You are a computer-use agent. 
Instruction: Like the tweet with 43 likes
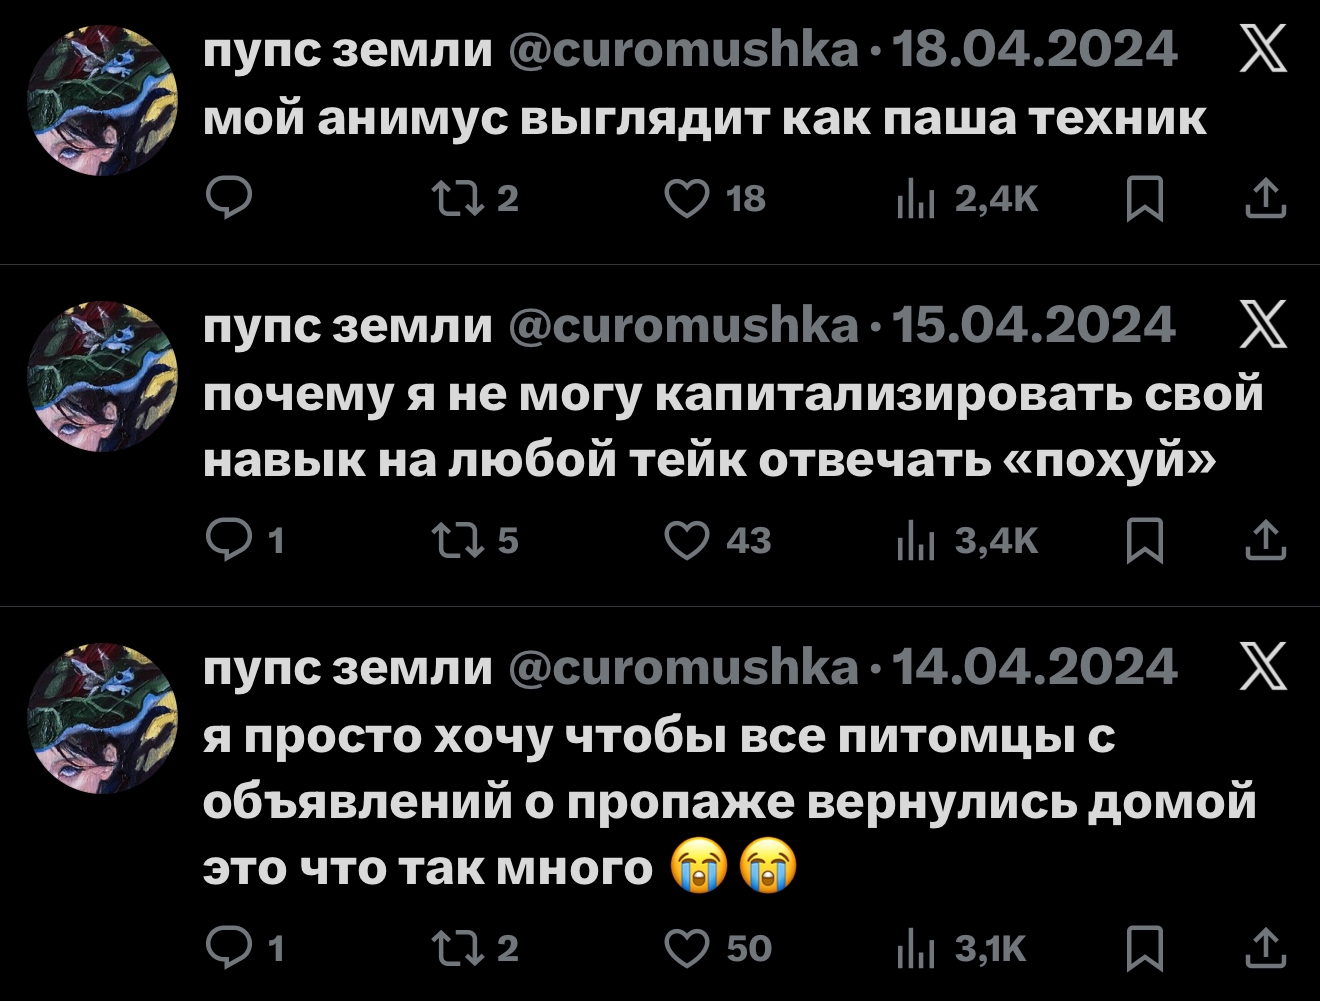687,541
